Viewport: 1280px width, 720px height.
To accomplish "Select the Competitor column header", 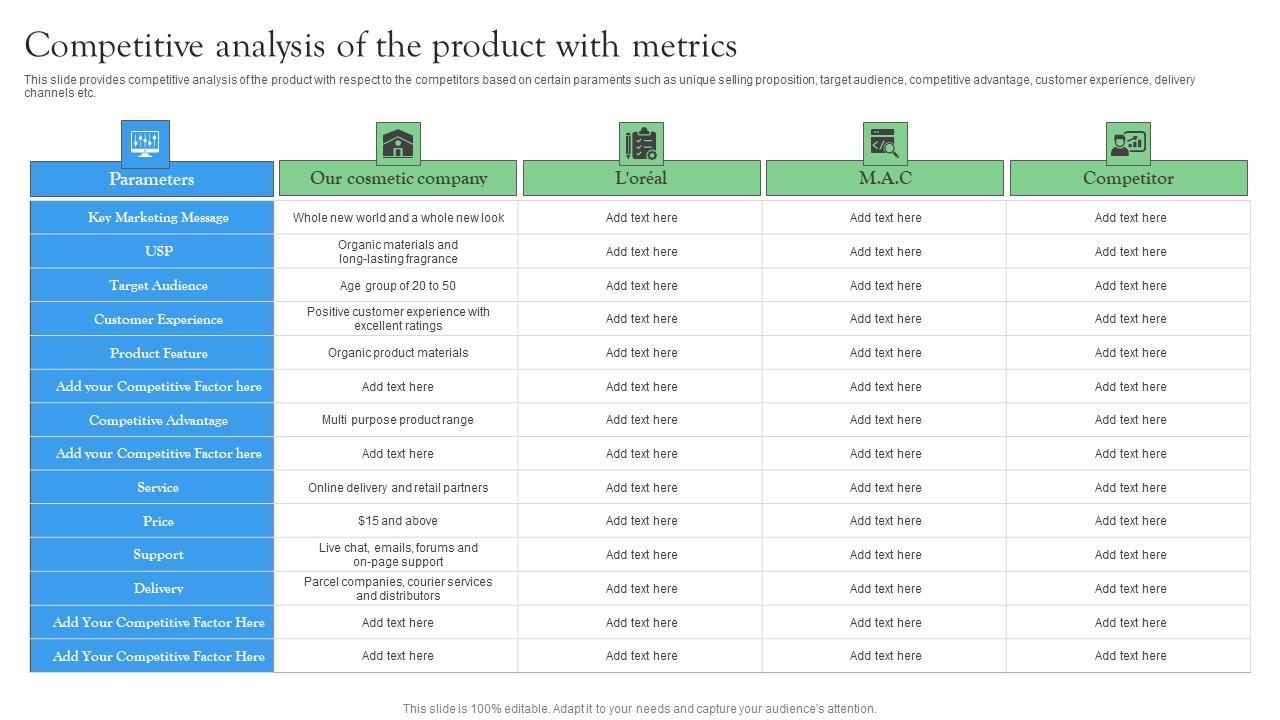I will tap(1128, 178).
